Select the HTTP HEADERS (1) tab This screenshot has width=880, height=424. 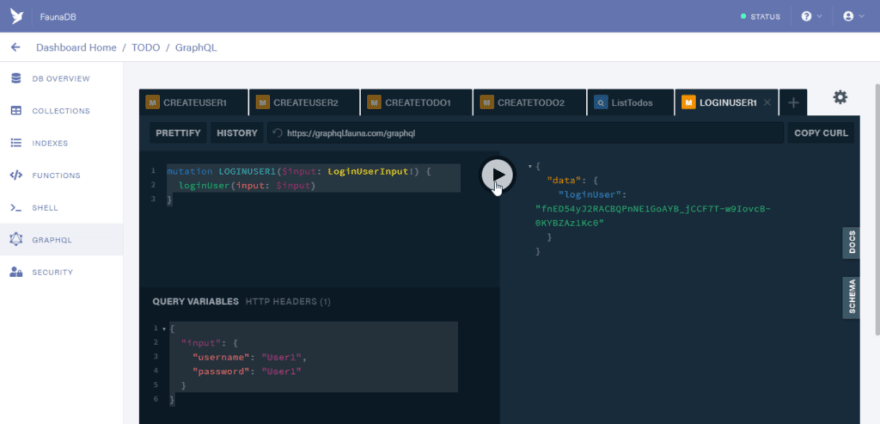[x=288, y=302]
